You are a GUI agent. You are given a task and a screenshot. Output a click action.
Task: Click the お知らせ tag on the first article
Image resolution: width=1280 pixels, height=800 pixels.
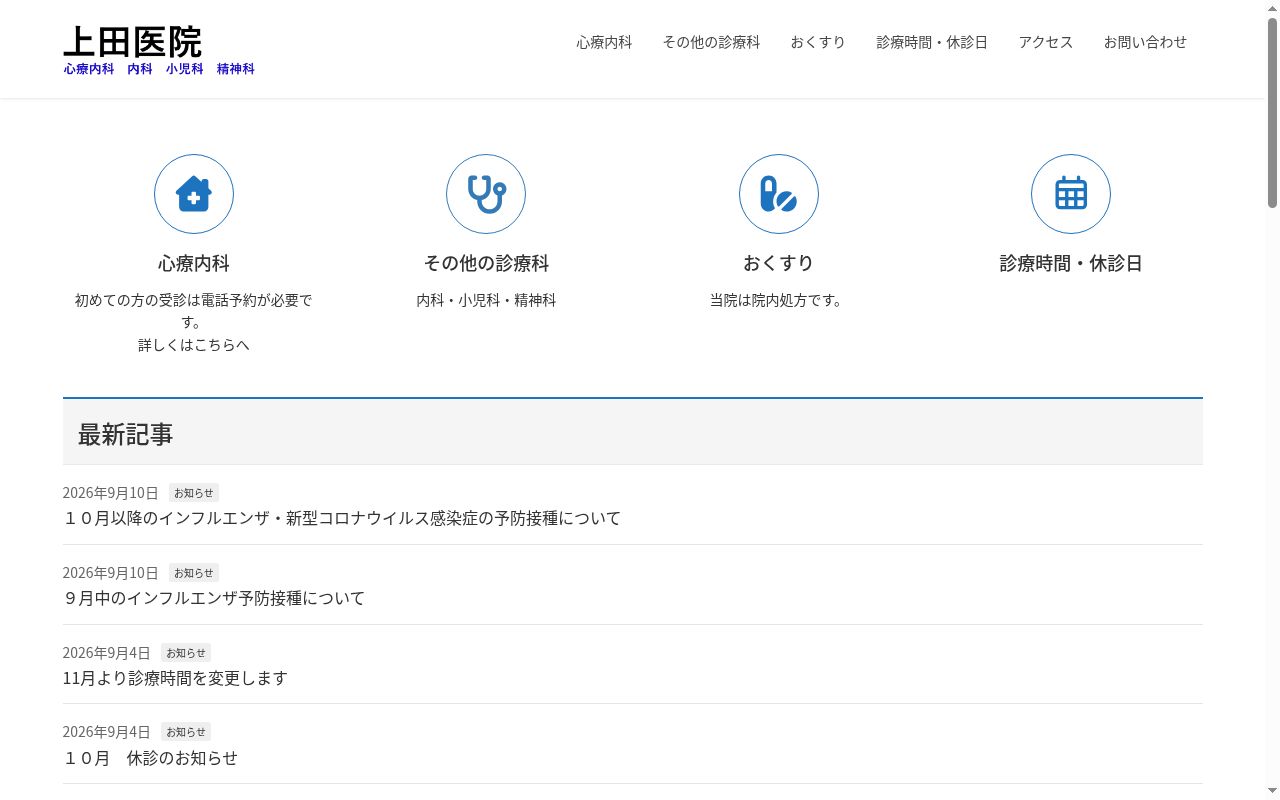coord(194,493)
